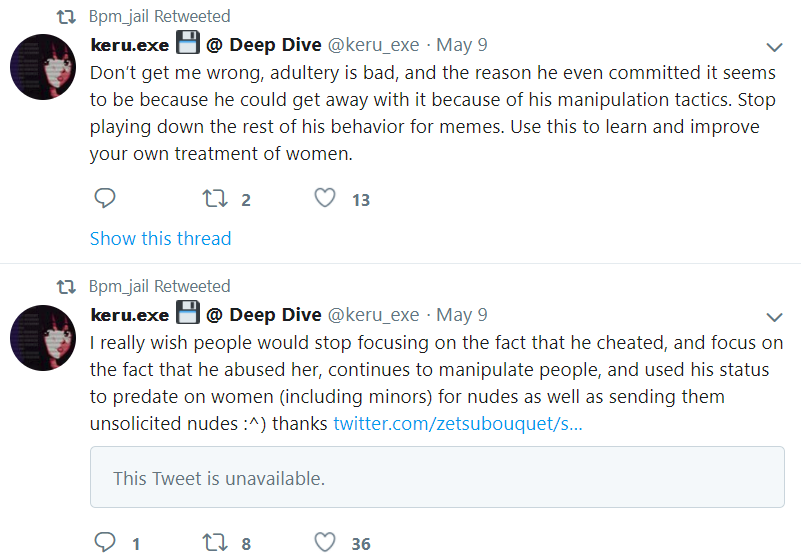This screenshot has height=559, width=801.
Task: Open first tweet's chevron options menu
Action: pyautogui.click(x=774, y=48)
